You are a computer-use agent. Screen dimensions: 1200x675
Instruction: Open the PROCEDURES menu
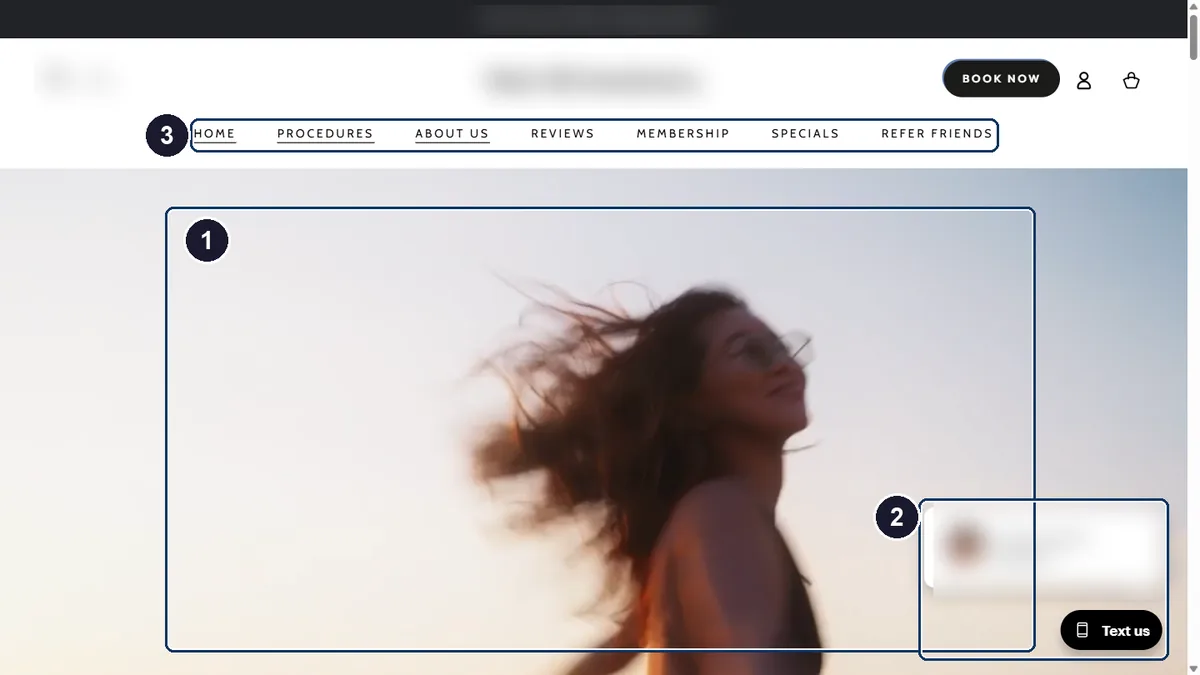tap(325, 133)
